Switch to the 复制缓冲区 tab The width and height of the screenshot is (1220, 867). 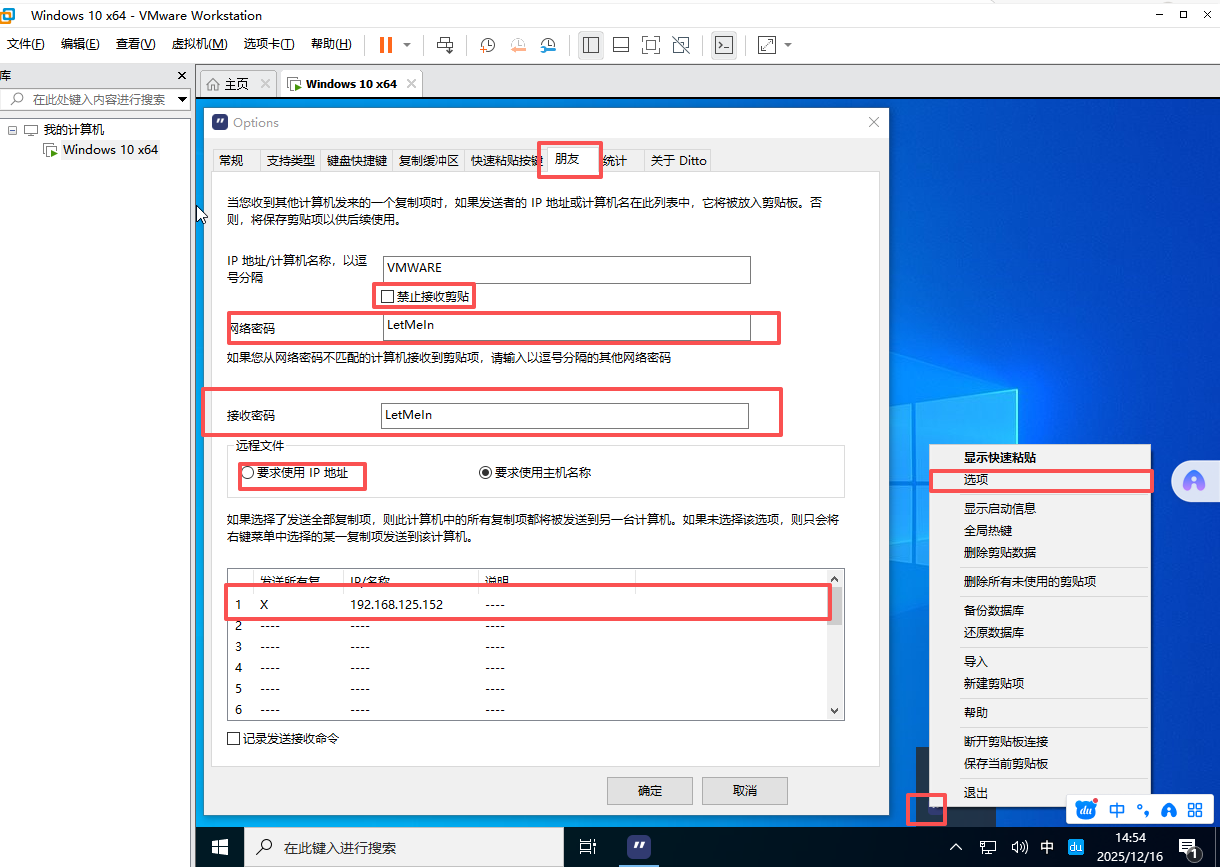[x=428, y=160]
